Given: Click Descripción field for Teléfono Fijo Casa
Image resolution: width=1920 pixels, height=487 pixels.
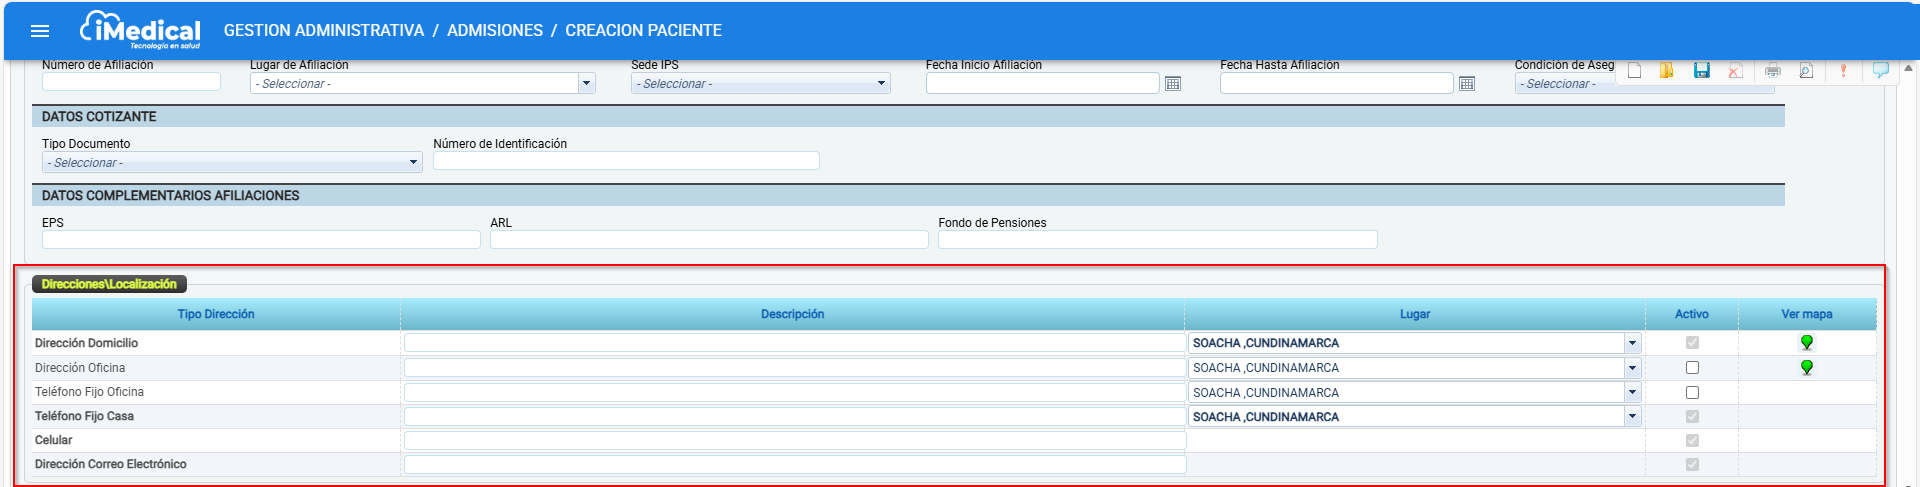Looking at the screenshot, I should coord(795,417).
